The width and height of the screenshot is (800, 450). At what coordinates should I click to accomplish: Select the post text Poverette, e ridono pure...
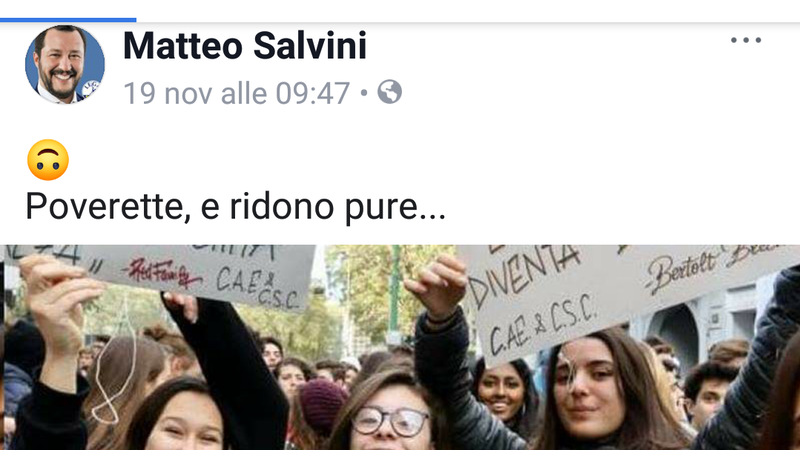tap(236, 207)
